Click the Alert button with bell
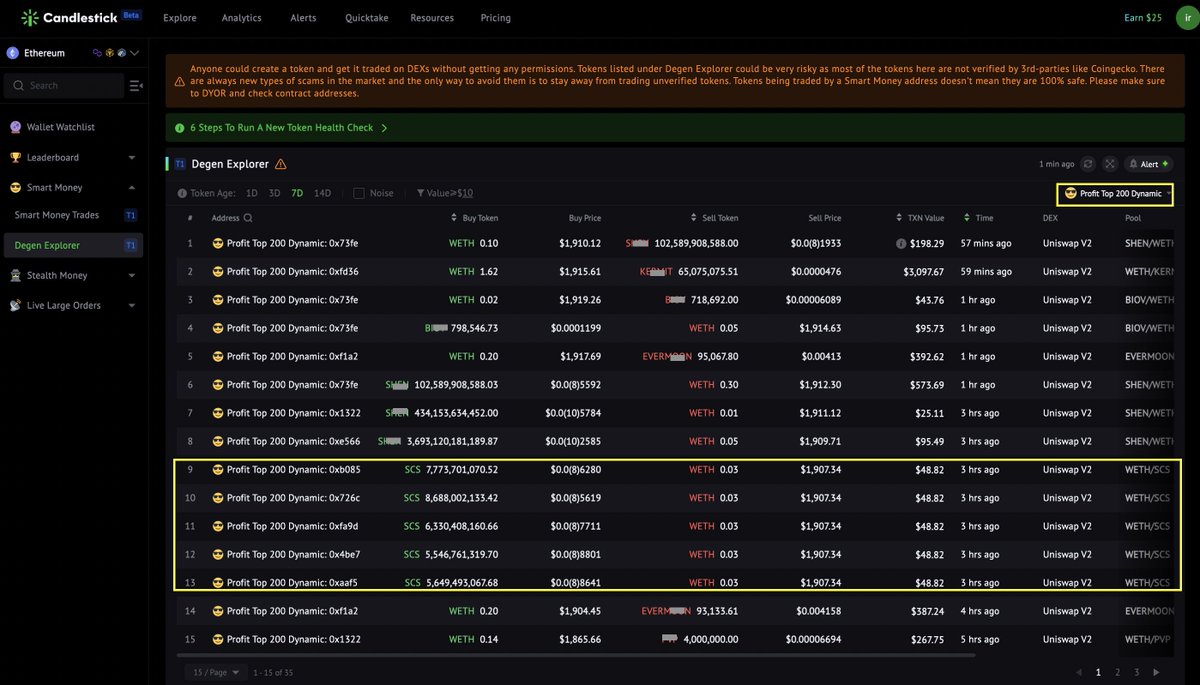Screen dimensions: 1200x685 click(1149, 164)
